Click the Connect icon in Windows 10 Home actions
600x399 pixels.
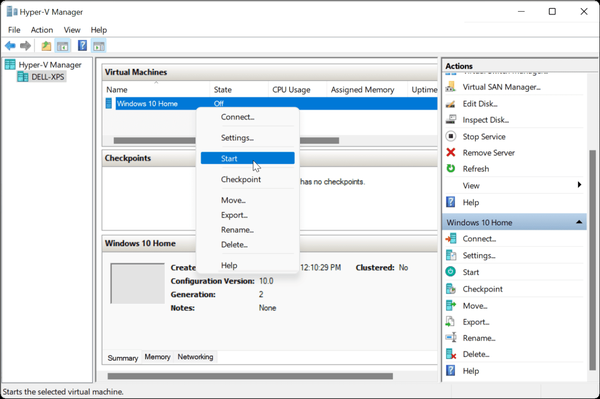451,238
